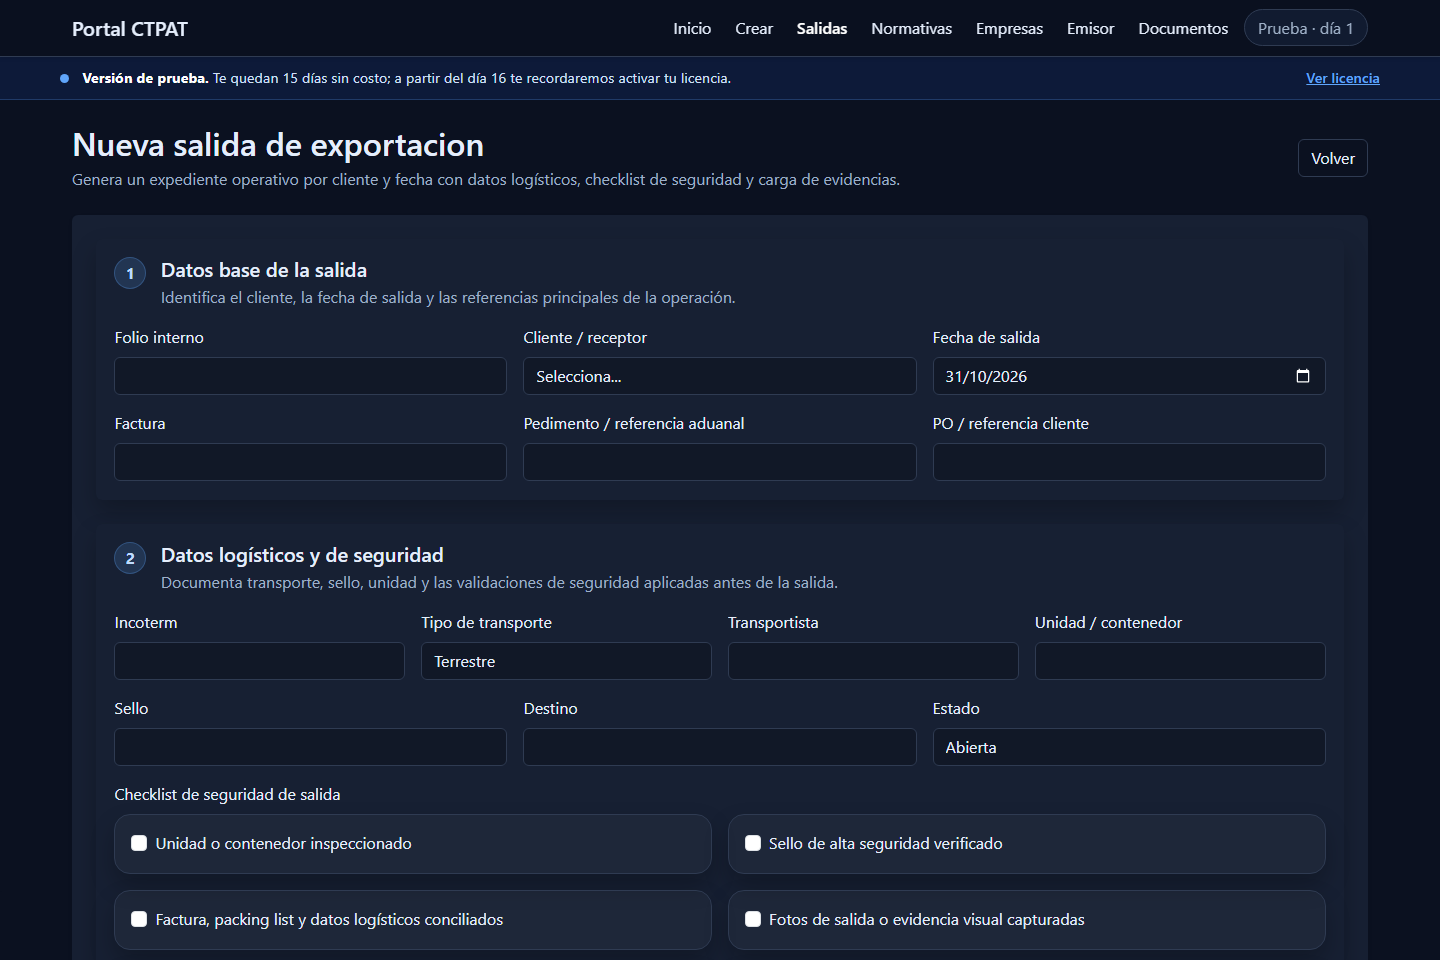Viewport: 1440px width, 960px height.
Task: Focus the Destino text field
Action: pos(720,747)
